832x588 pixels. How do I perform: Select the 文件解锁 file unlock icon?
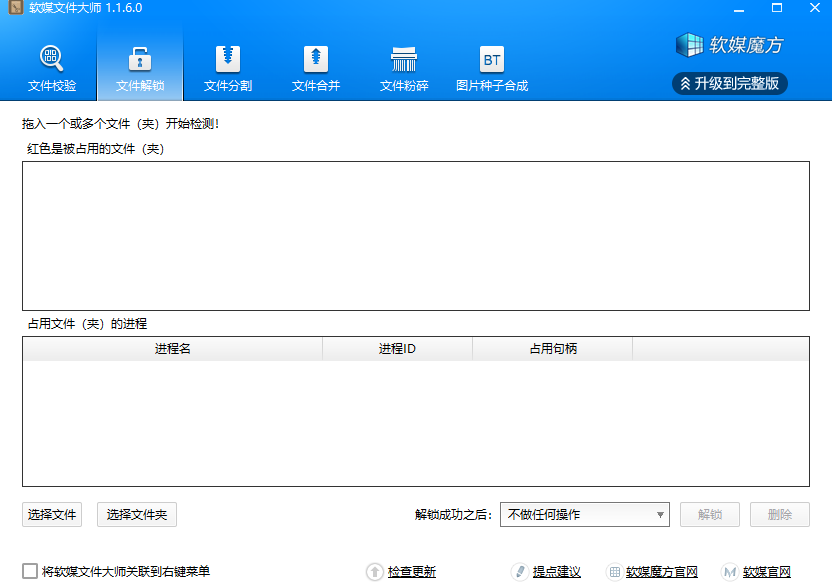[140, 58]
